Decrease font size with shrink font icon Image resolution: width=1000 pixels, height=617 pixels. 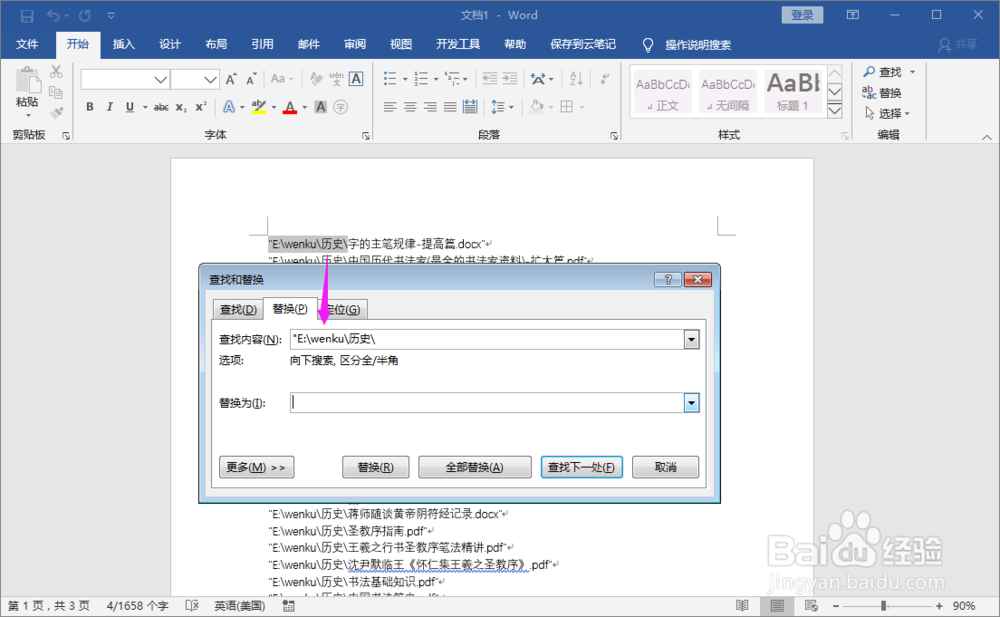(x=251, y=79)
